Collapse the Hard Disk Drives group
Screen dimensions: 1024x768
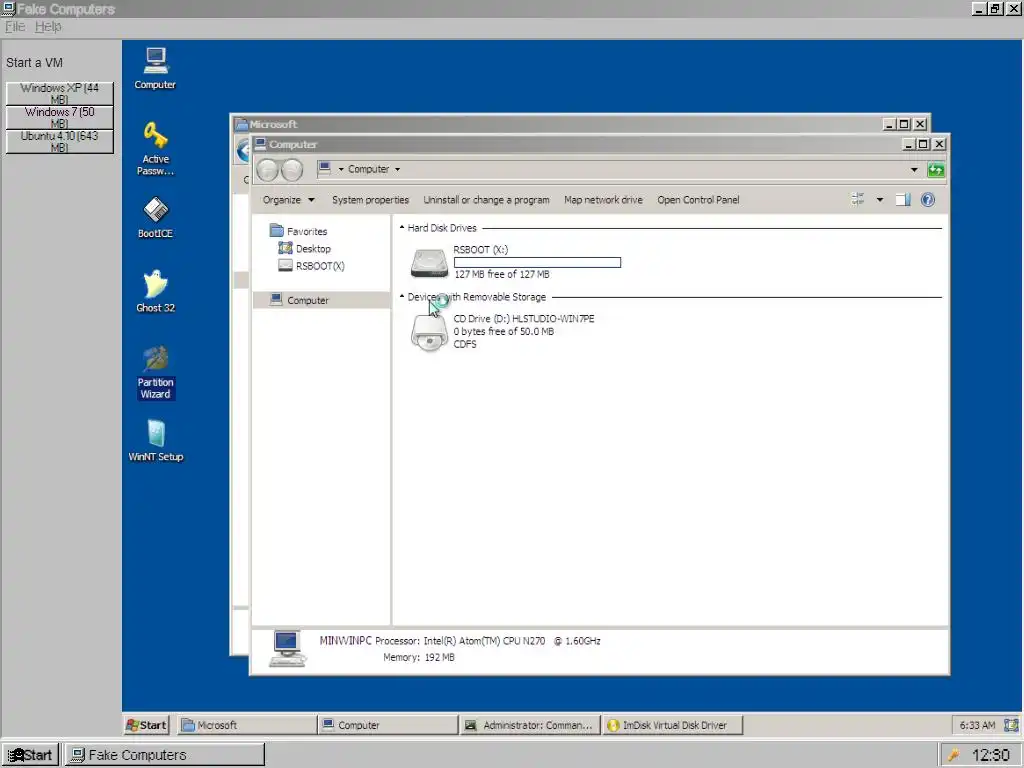tap(402, 227)
